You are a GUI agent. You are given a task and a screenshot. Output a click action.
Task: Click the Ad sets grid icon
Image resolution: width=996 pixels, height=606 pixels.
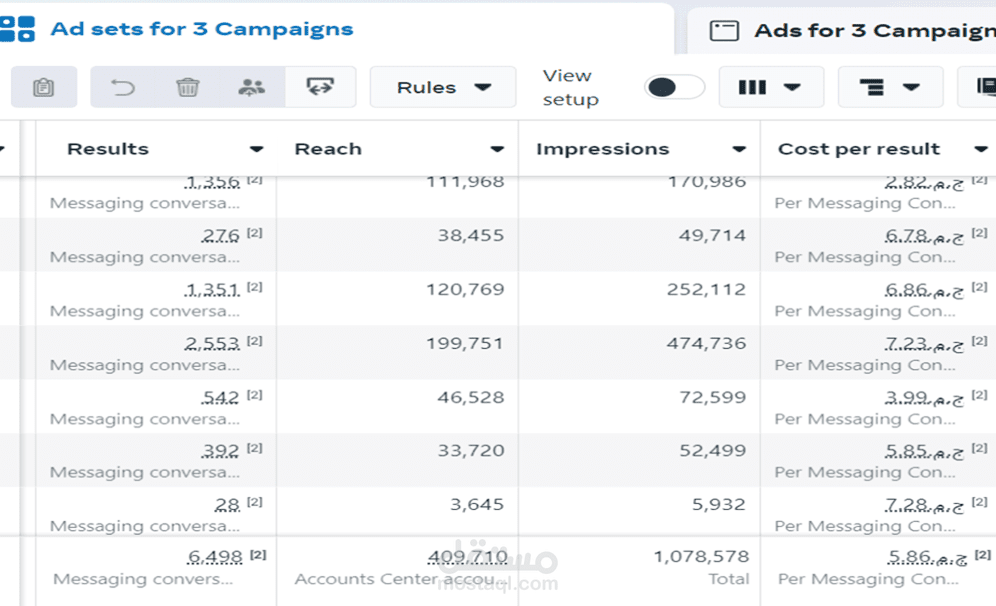pos(17,29)
